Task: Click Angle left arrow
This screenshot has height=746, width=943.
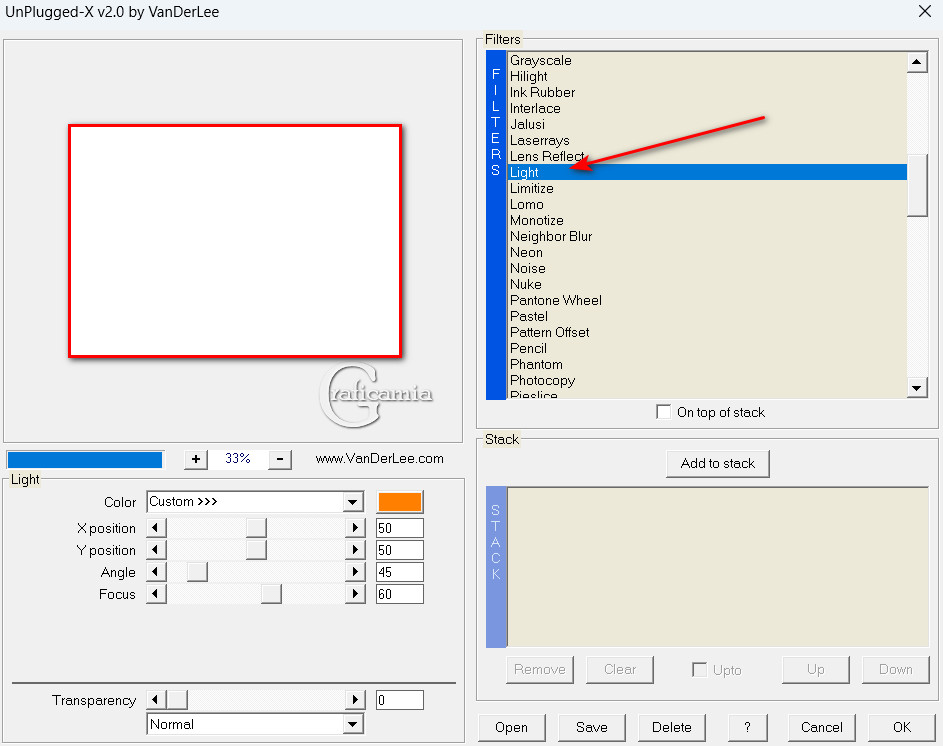Action: 156,572
